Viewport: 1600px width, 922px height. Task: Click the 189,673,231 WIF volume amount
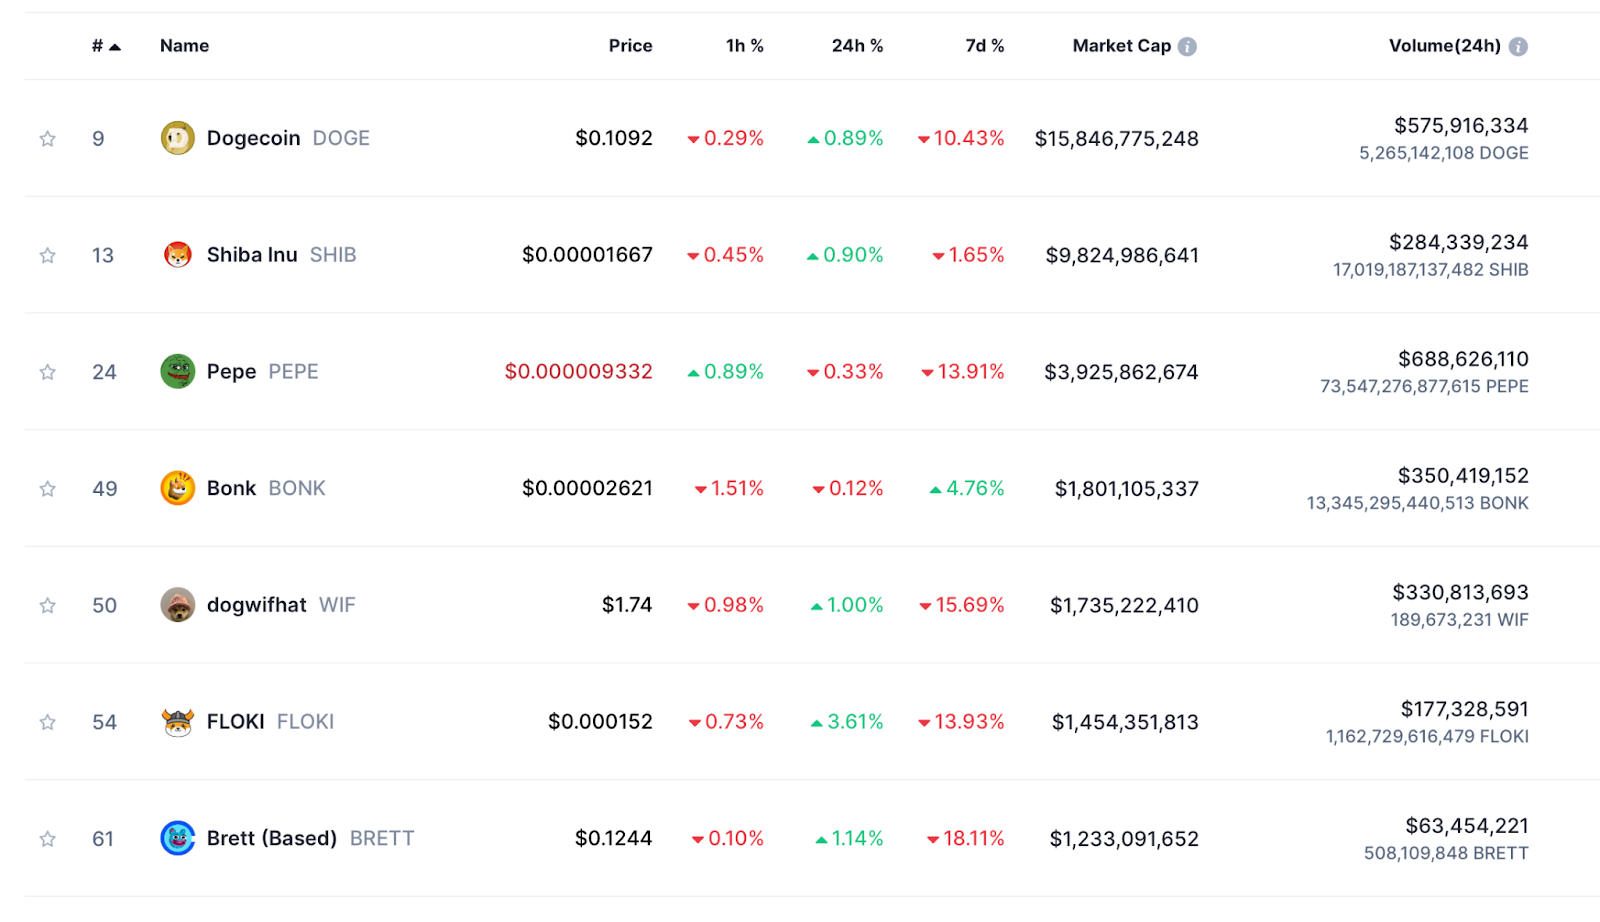1459,620
